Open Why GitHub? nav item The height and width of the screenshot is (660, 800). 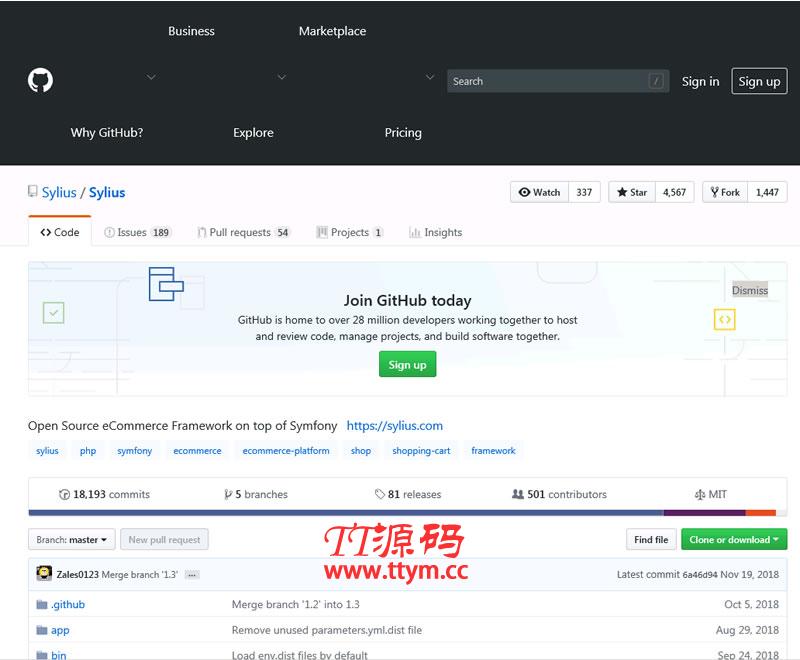click(107, 133)
